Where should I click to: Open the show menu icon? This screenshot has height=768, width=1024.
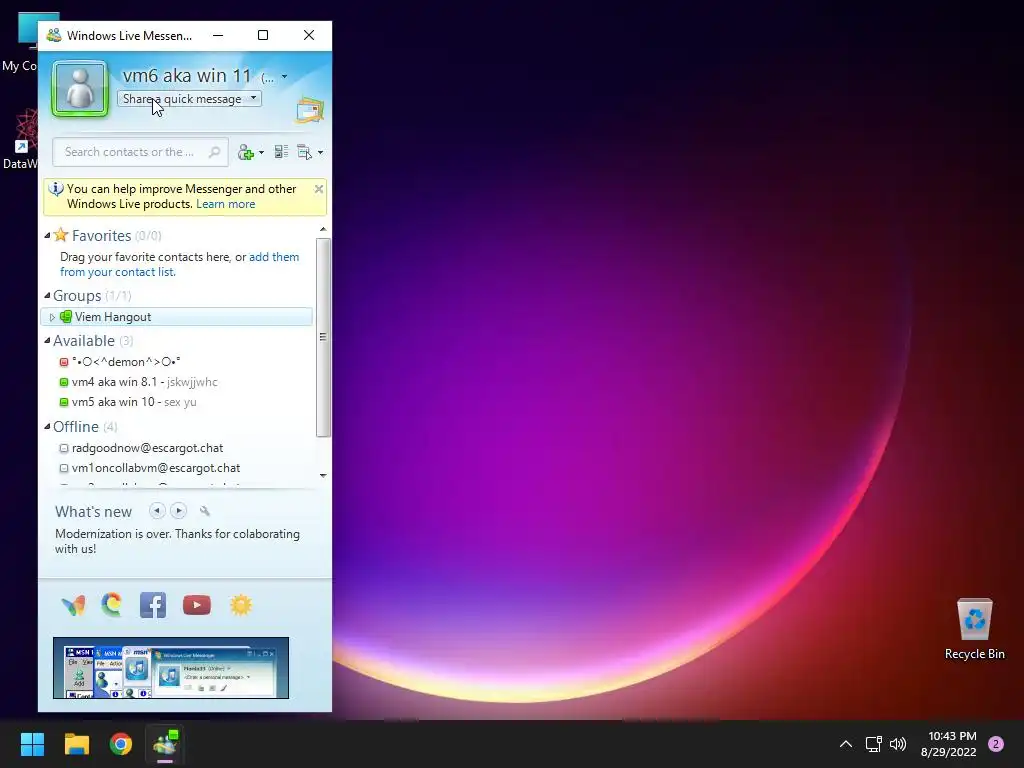coord(304,152)
